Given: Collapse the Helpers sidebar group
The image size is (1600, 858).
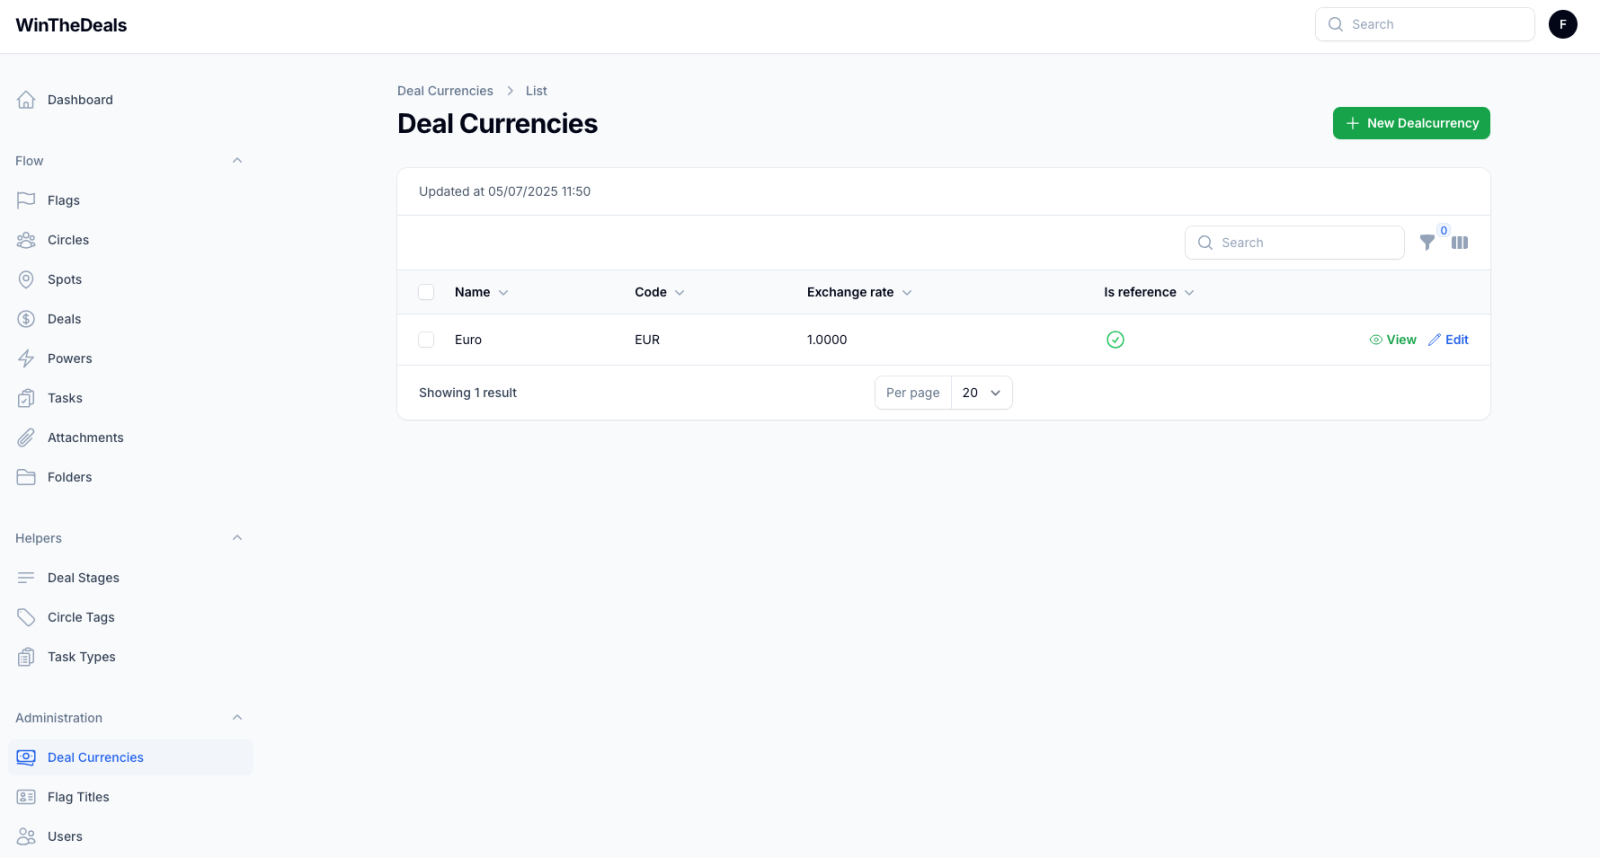Looking at the screenshot, I should (x=237, y=538).
